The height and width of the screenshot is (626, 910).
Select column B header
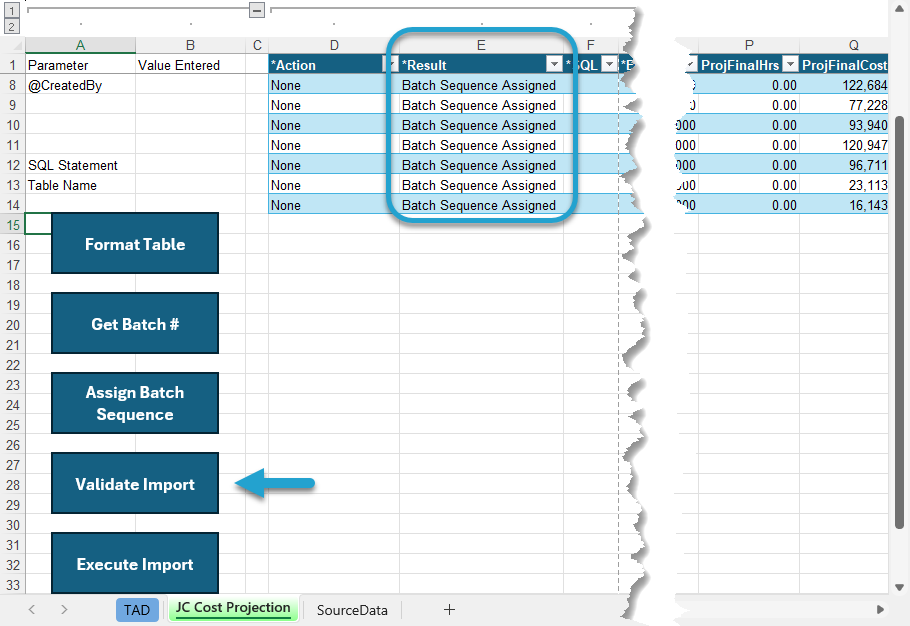(190, 45)
